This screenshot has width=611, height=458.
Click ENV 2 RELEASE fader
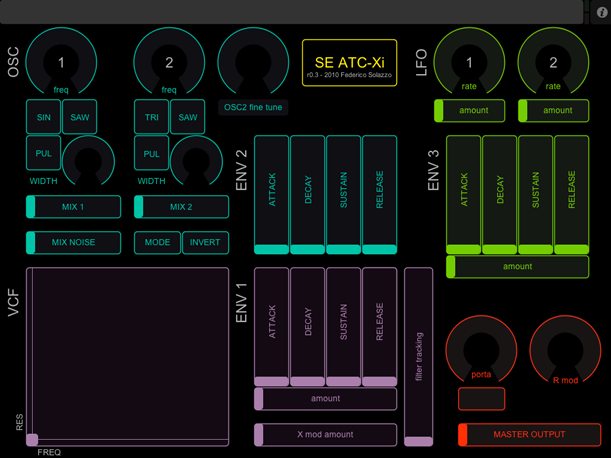coord(380,195)
